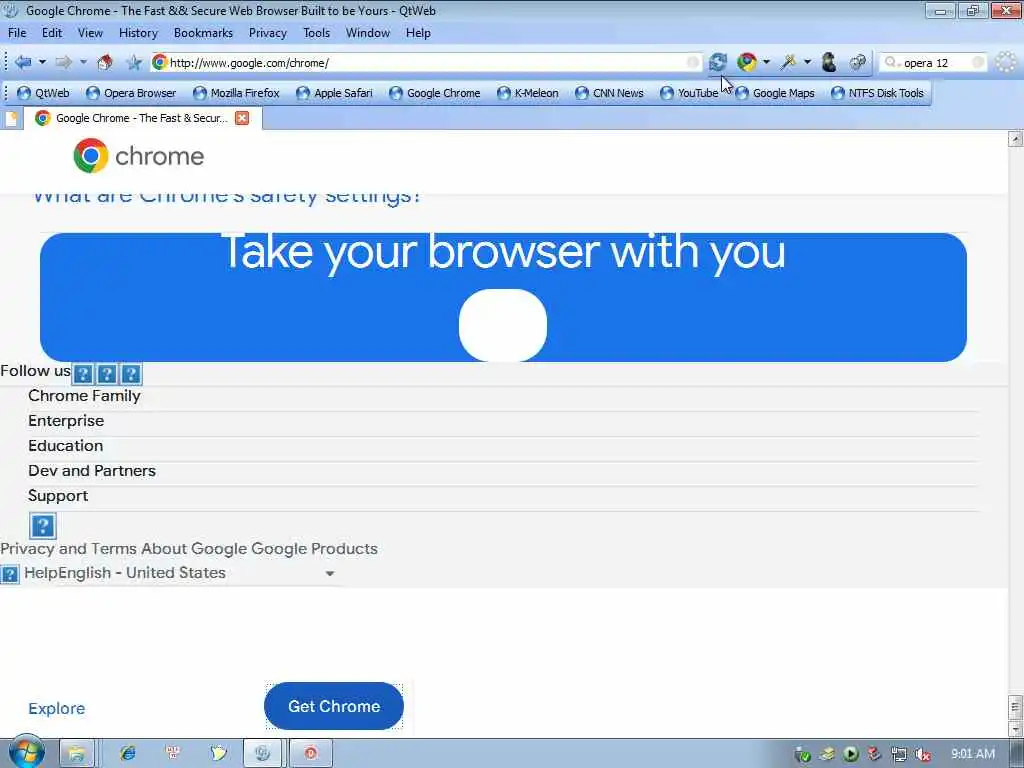Viewport: 1024px width, 768px height.
Task: Clear the search box with its round button
Action: click(x=978, y=63)
